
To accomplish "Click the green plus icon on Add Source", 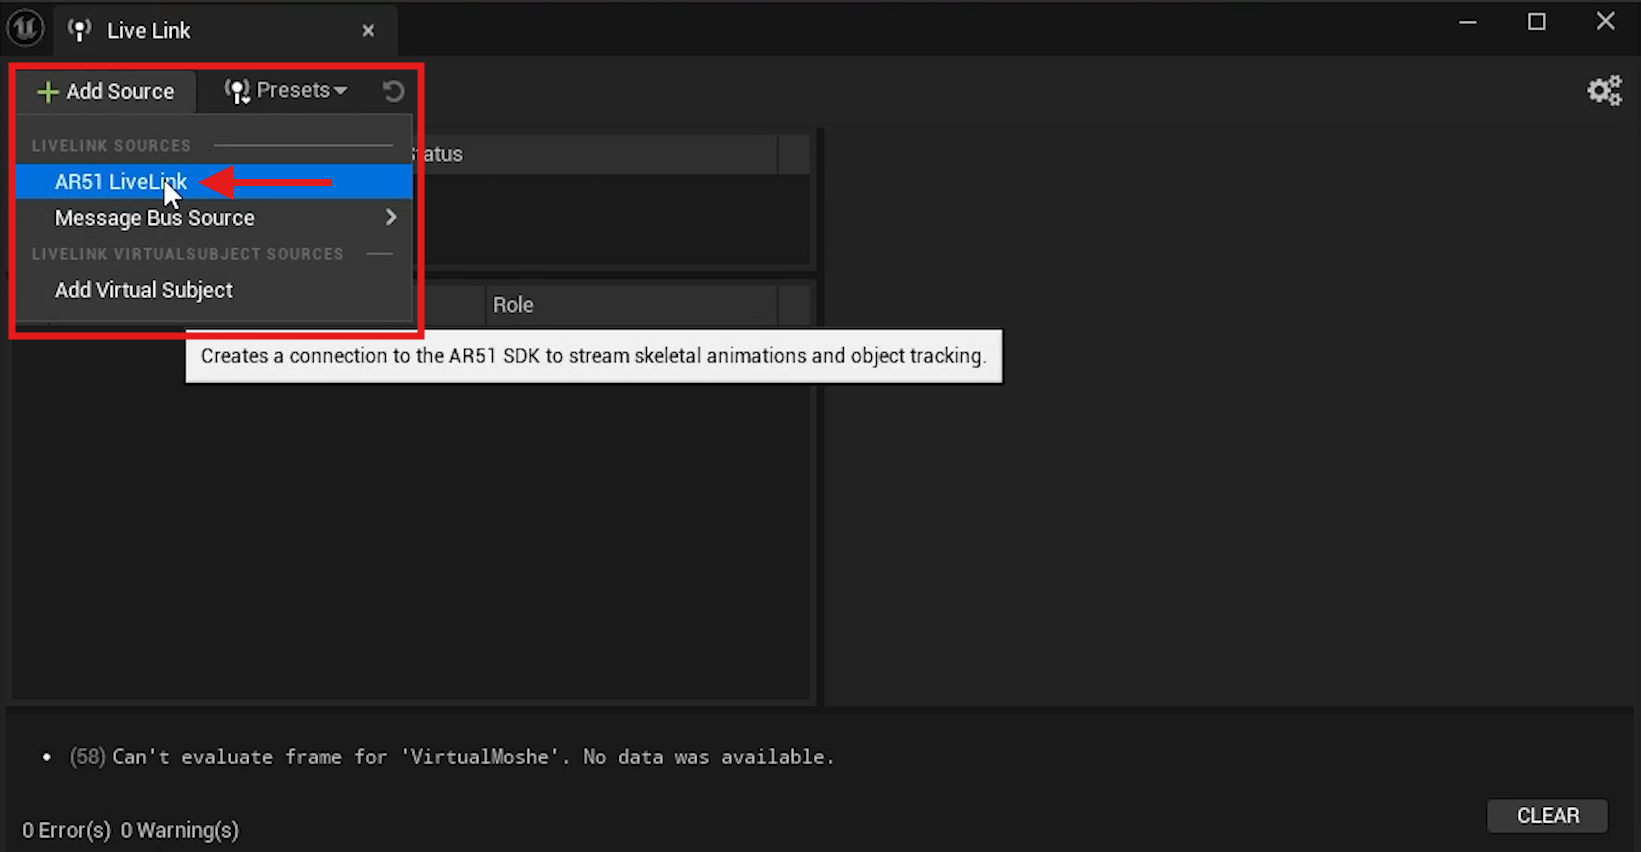I will coord(47,92).
